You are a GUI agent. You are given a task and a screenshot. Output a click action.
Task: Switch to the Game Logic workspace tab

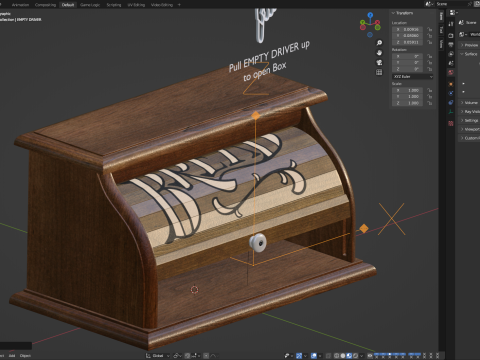pos(90,5)
